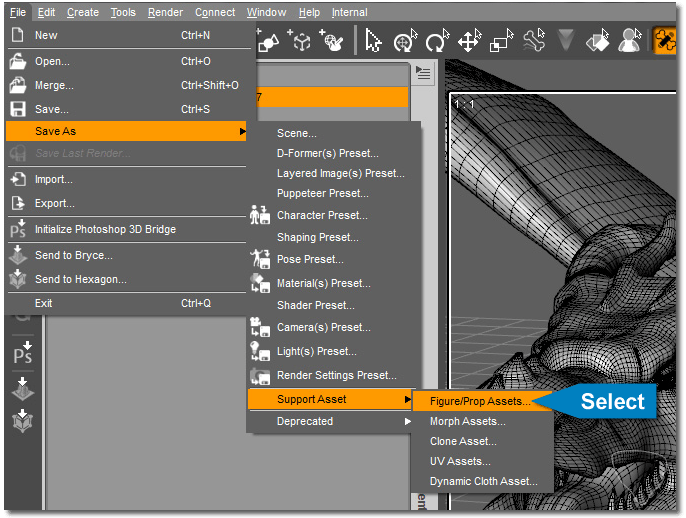Choose Send to Bryce...

point(126,255)
